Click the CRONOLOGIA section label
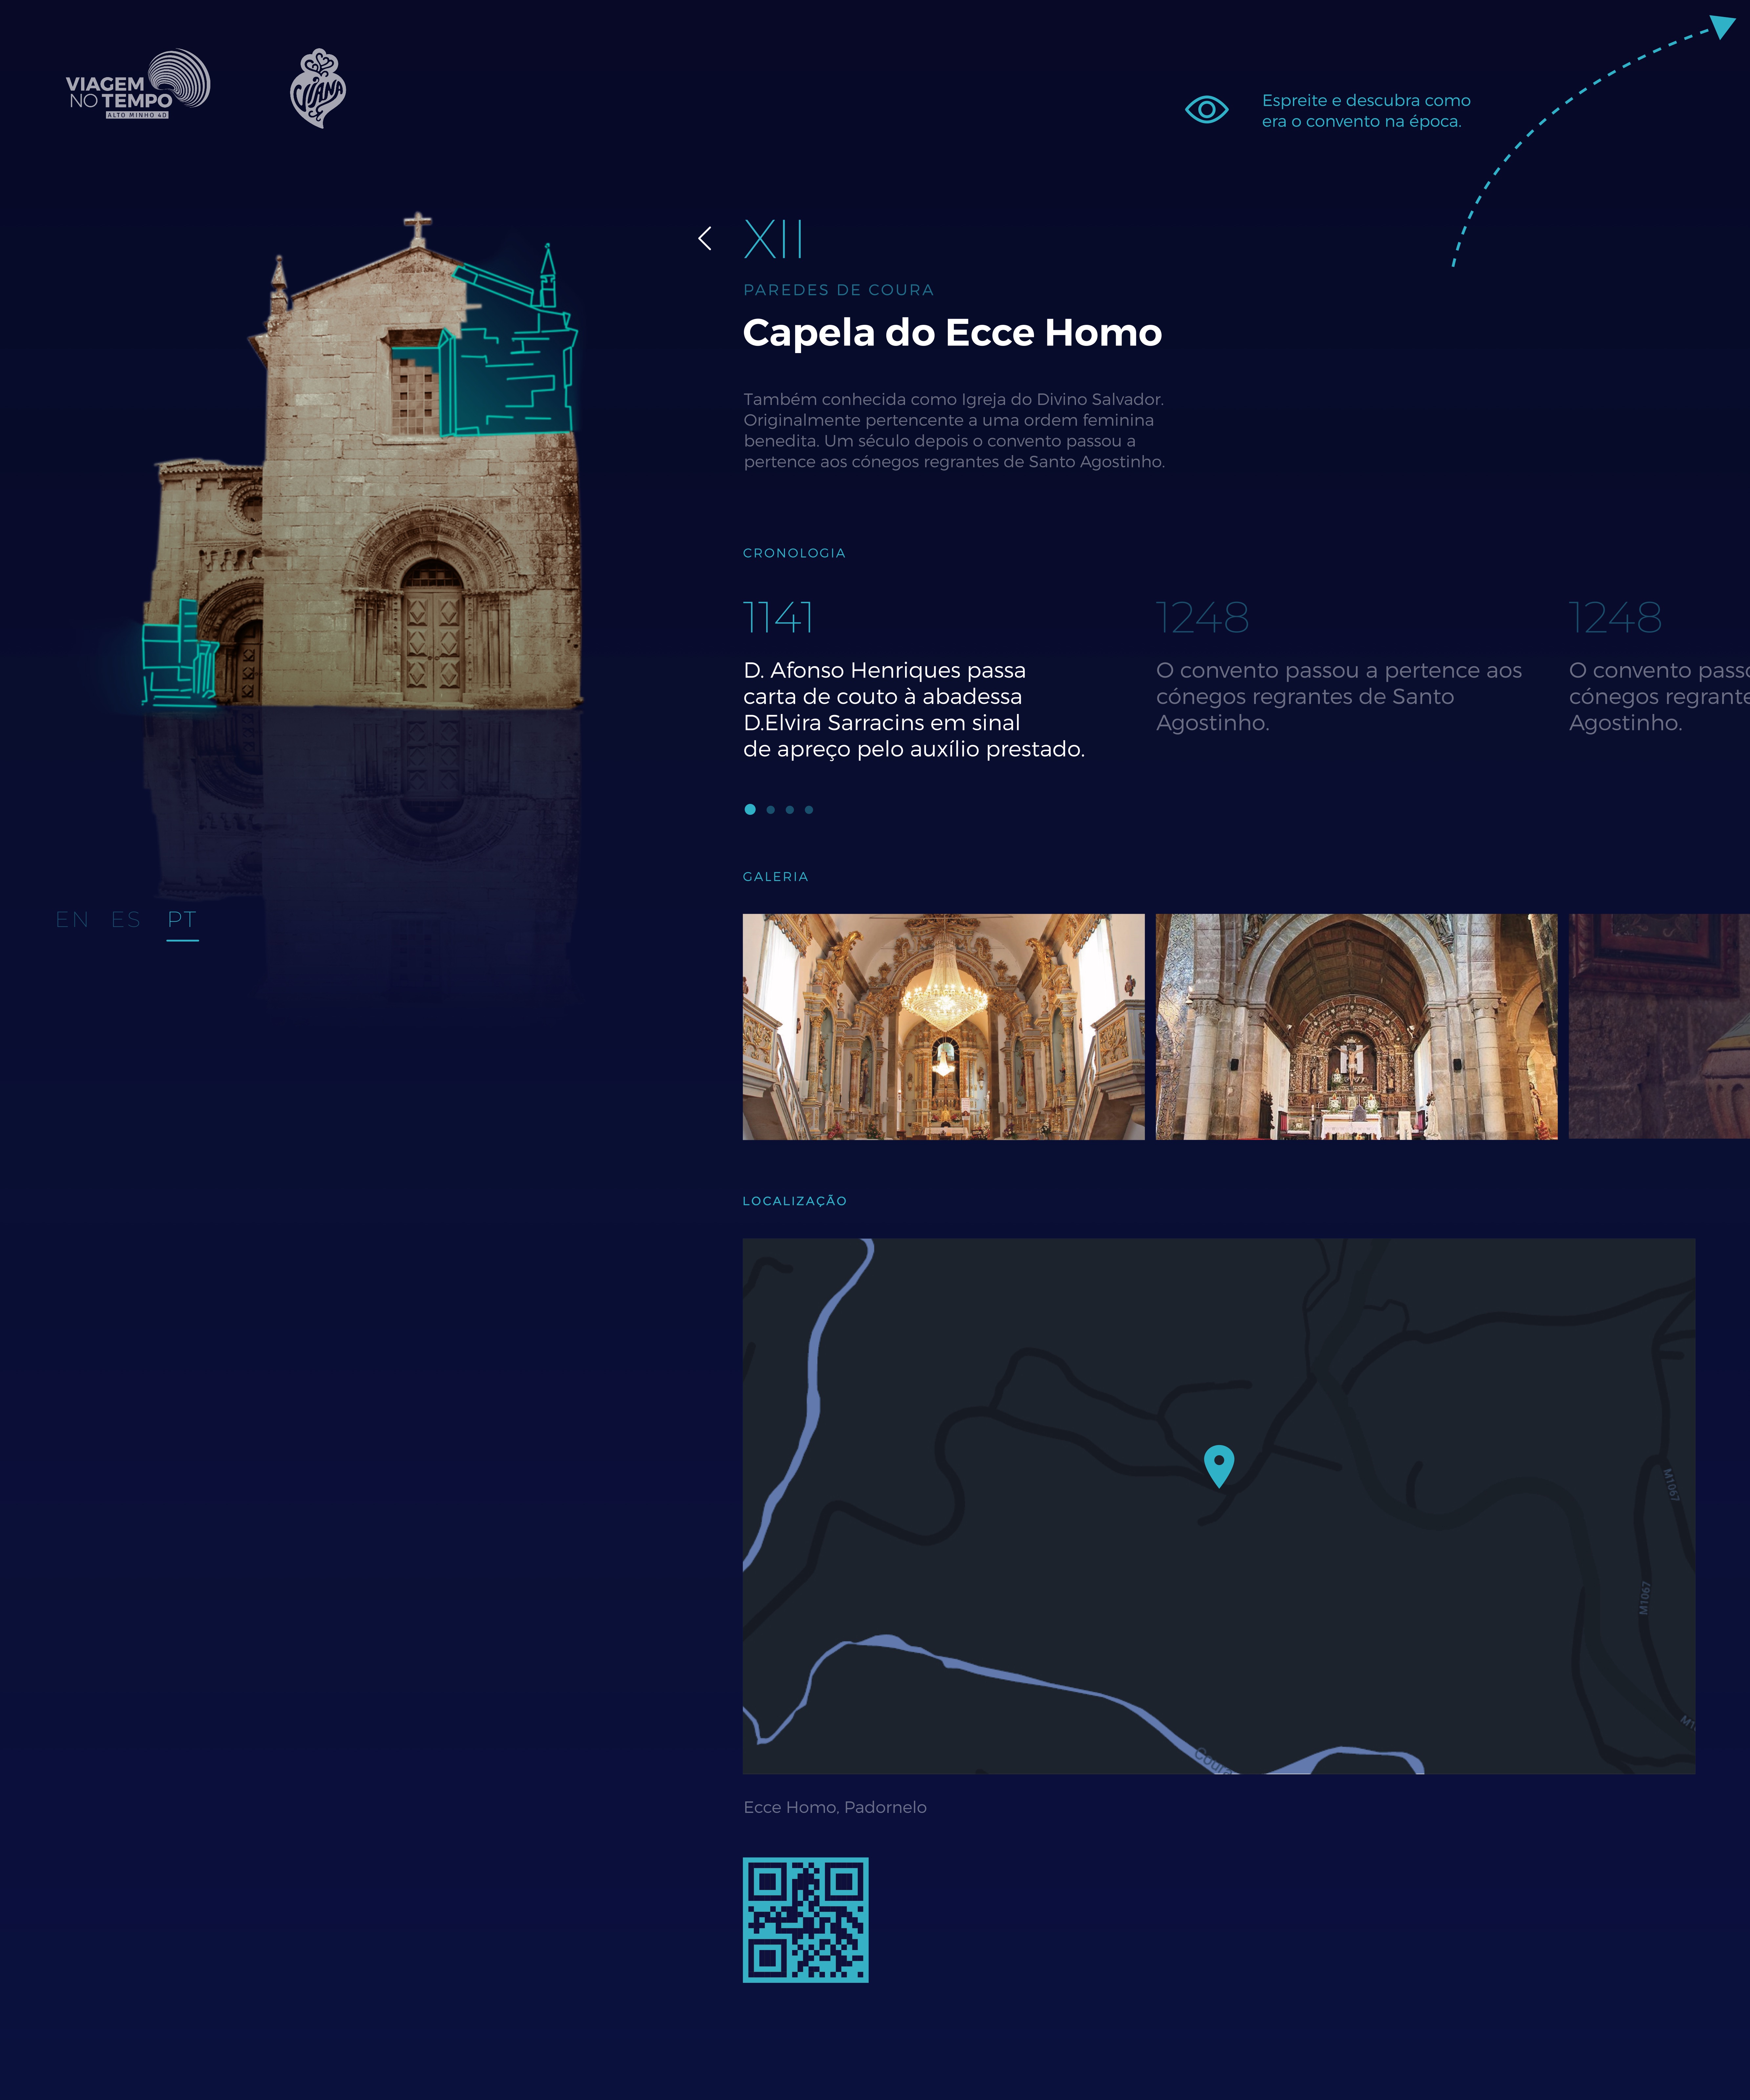The width and height of the screenshot is (1750, 2100). point(794,553)
